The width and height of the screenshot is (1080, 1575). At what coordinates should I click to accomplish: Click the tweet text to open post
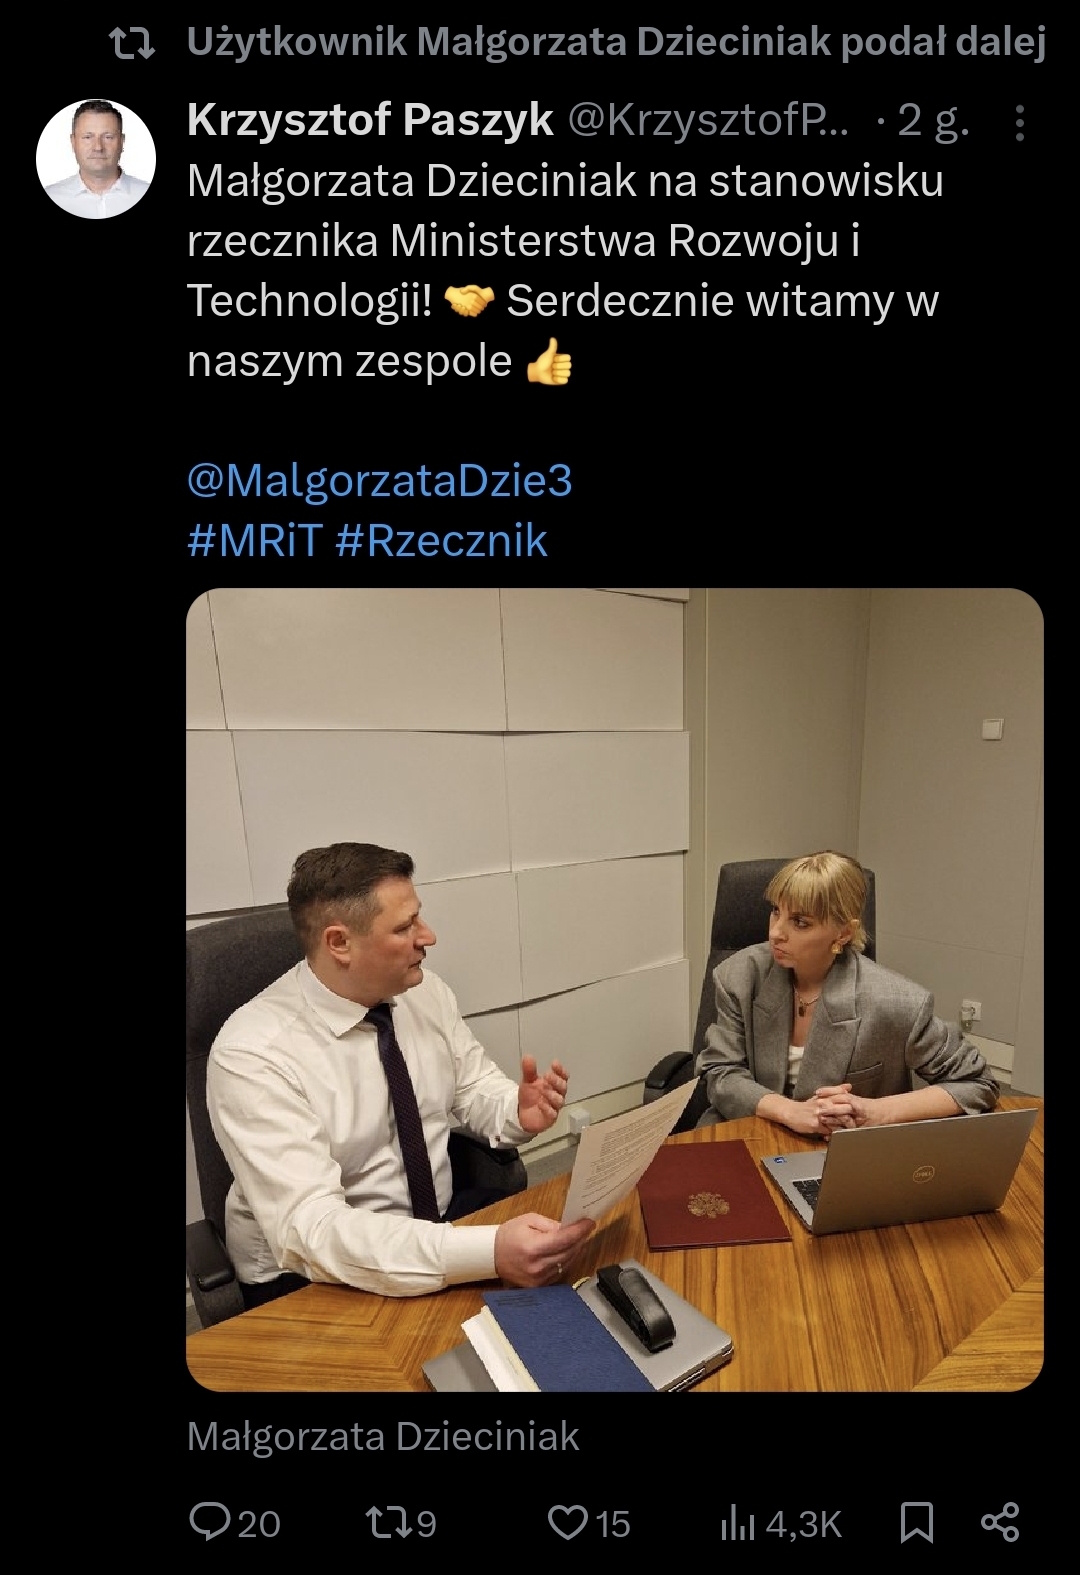pyautogui.click(x=565, y=270)
